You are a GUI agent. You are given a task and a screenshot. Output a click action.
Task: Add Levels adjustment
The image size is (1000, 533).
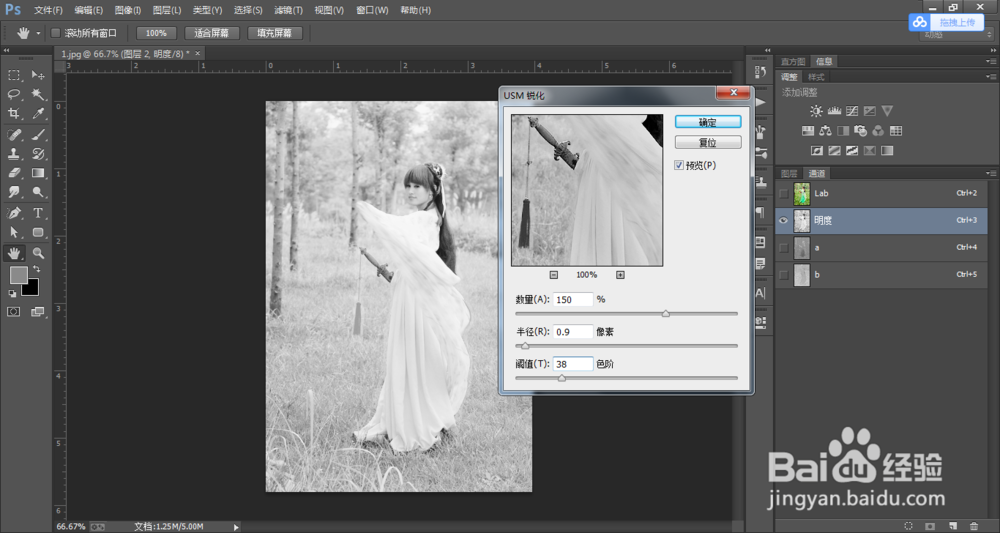coord(834,111)
